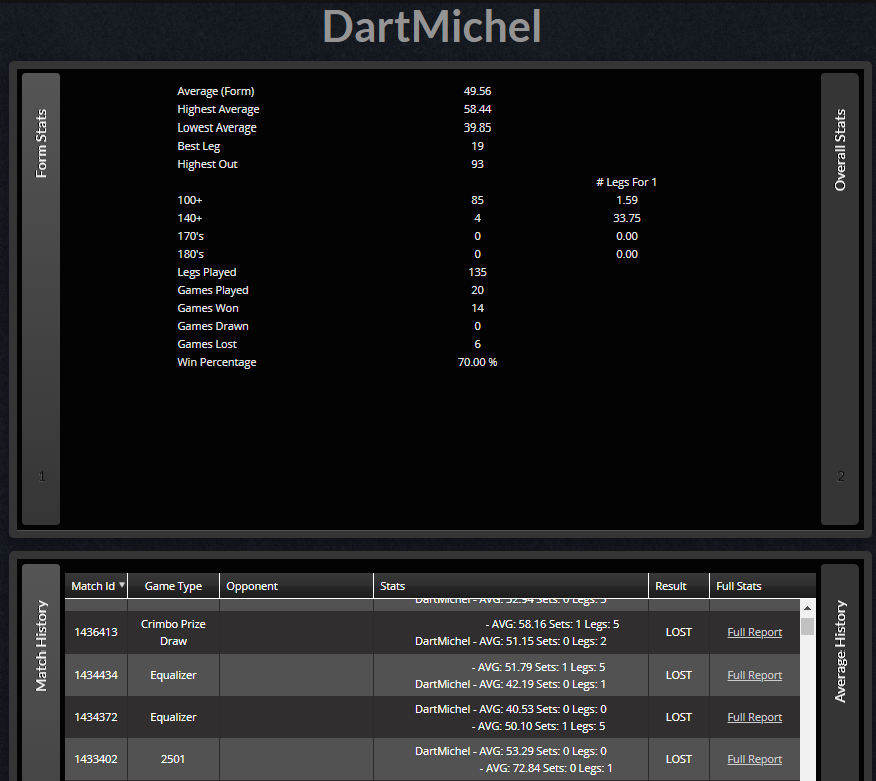876x781 pixels.
Task: Click the Full Stats column header
Action: click(739, 586)
